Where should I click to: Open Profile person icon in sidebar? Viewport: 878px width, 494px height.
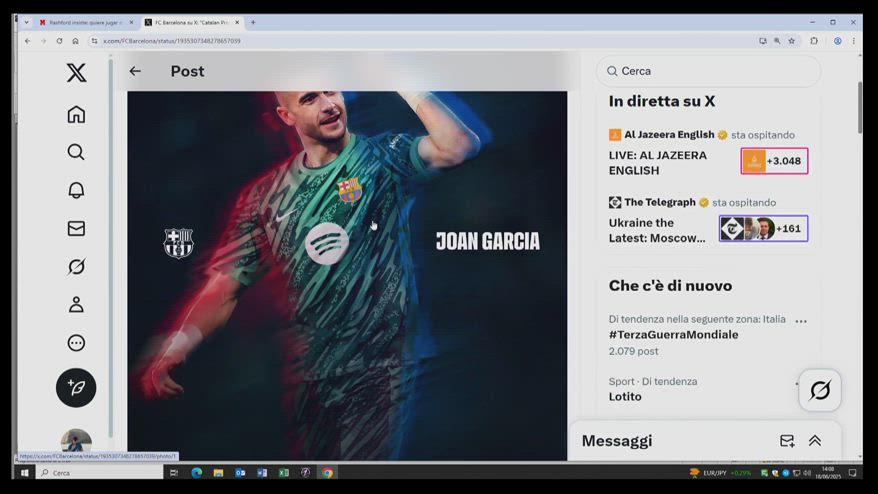pos(76,305)
